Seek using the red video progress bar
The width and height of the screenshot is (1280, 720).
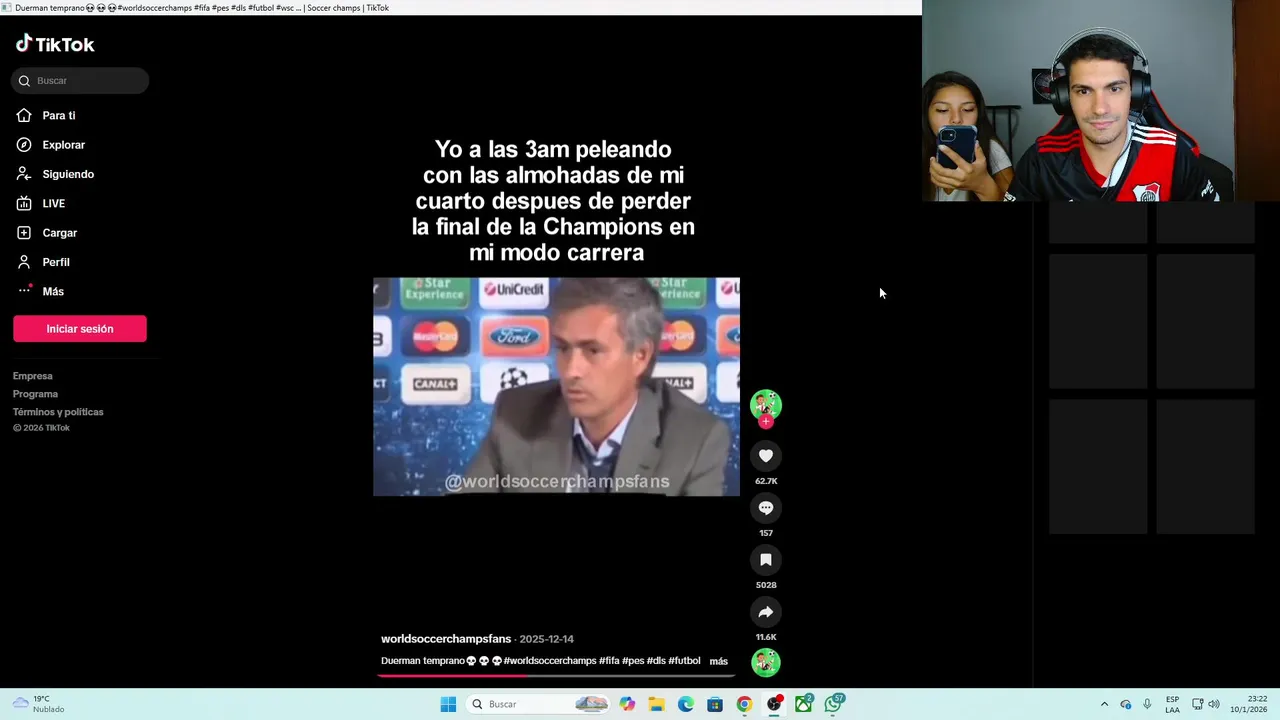(x=556, y=675)
